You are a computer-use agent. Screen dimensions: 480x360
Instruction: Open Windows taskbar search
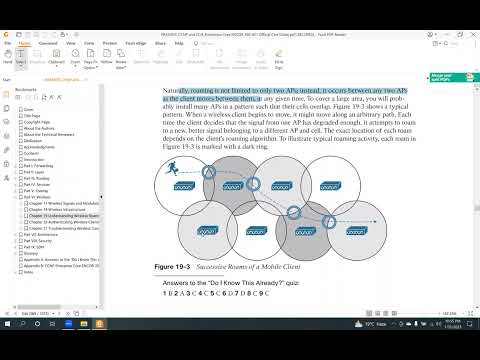point(23,324)
